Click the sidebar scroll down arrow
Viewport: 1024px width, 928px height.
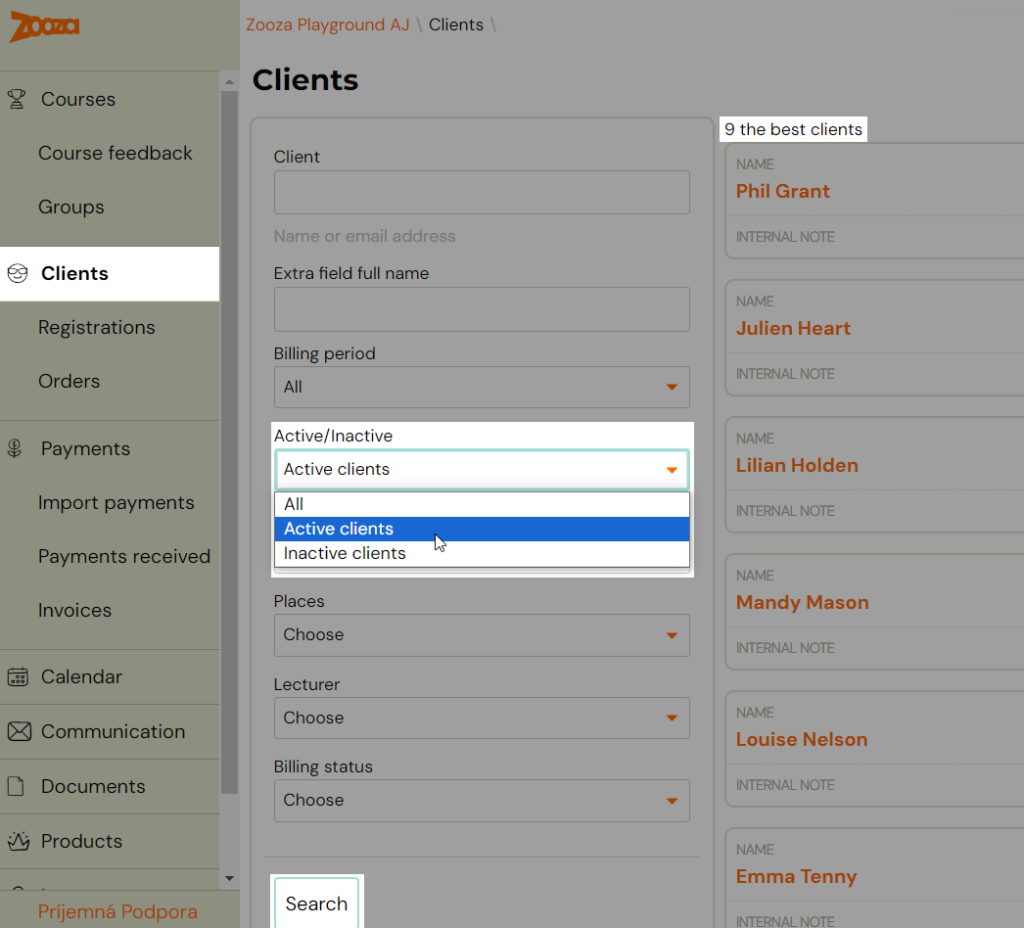[229, 878]
